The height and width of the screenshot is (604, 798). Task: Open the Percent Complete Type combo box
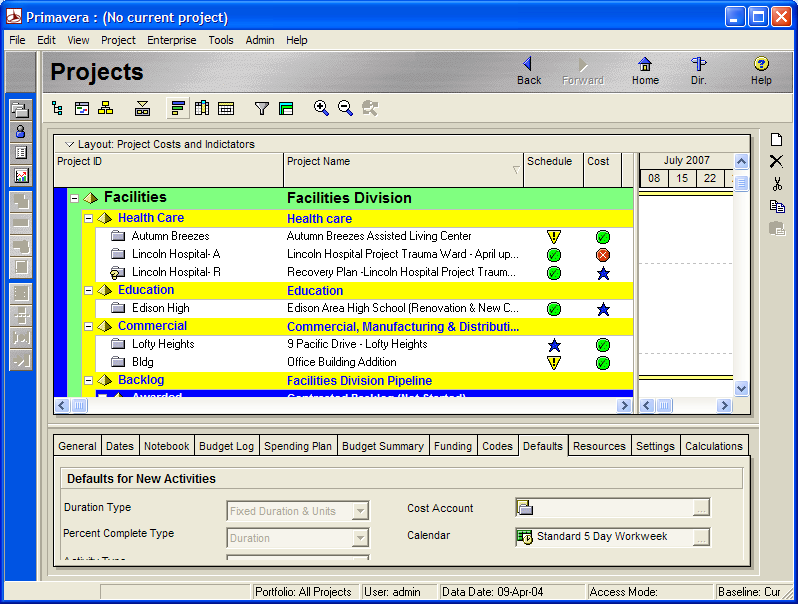(298, 538)
